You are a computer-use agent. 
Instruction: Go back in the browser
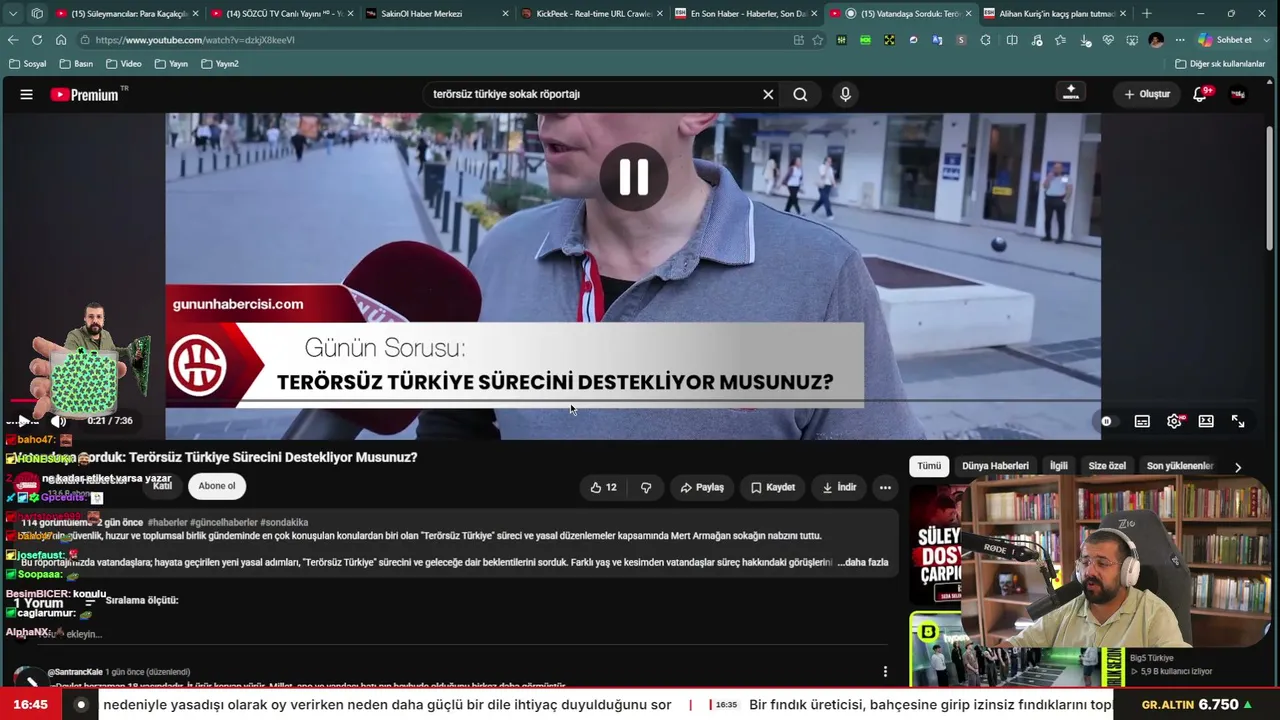click(x=13, y=40)
